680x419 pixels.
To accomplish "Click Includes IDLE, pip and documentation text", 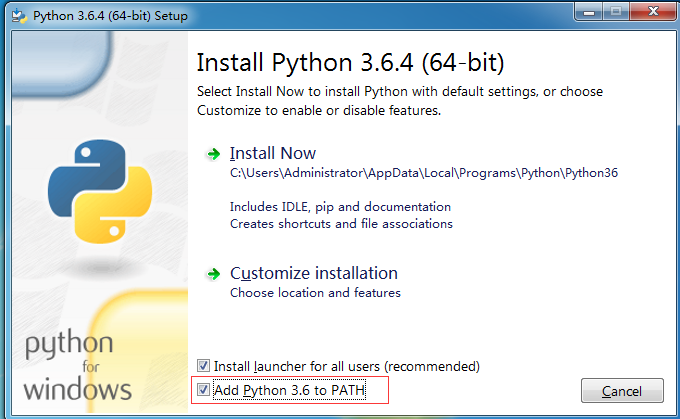I will click(340, 207).
